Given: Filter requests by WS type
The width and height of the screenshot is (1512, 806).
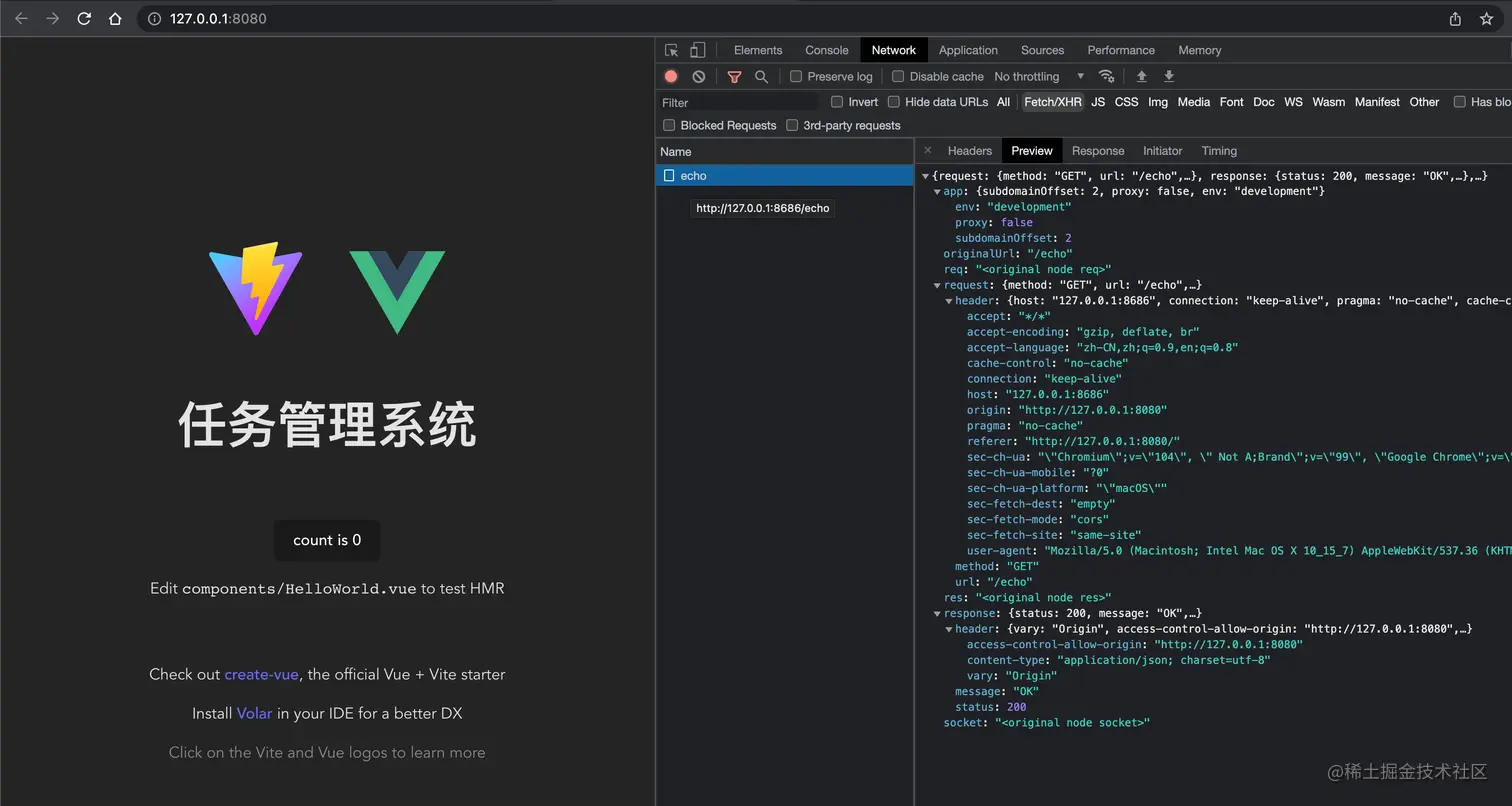Looking at the screenshot, I should 1293,102.
